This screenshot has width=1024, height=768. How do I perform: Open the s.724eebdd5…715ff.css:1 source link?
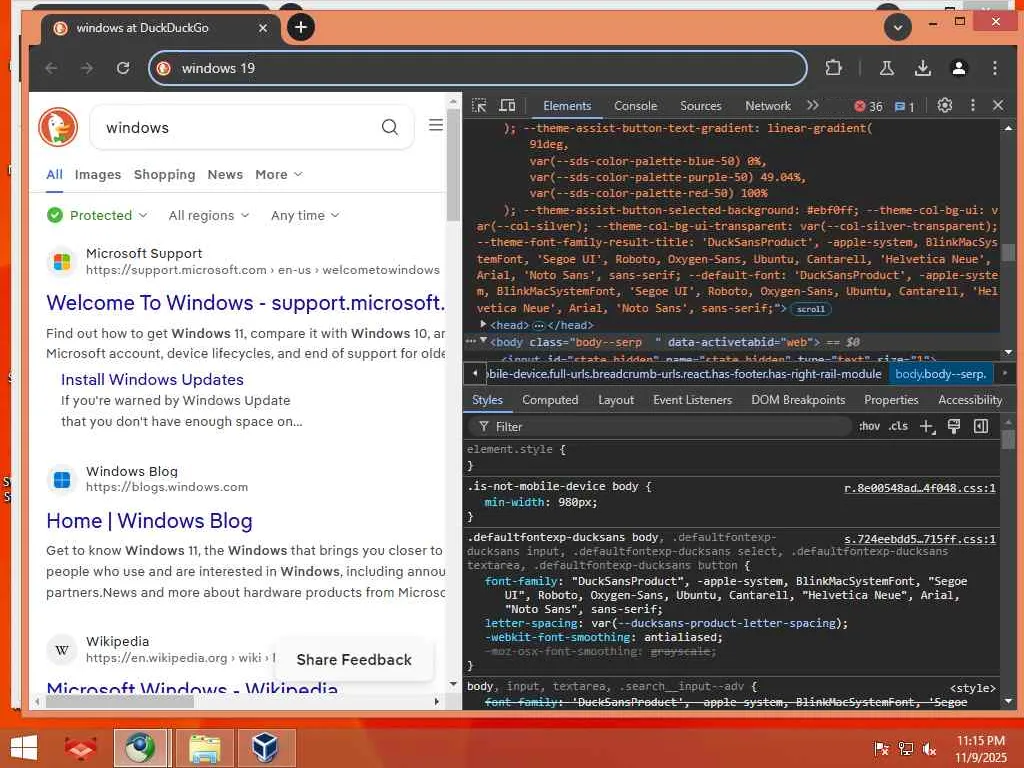(x=920, y=539)
